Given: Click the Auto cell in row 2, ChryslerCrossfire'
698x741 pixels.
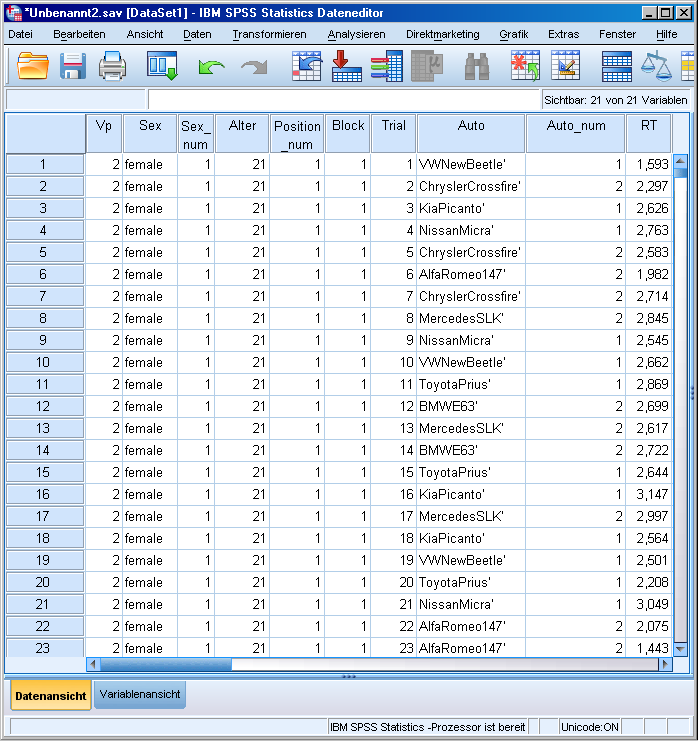Looking at the screenshot, I should click(x=471, y=187).
